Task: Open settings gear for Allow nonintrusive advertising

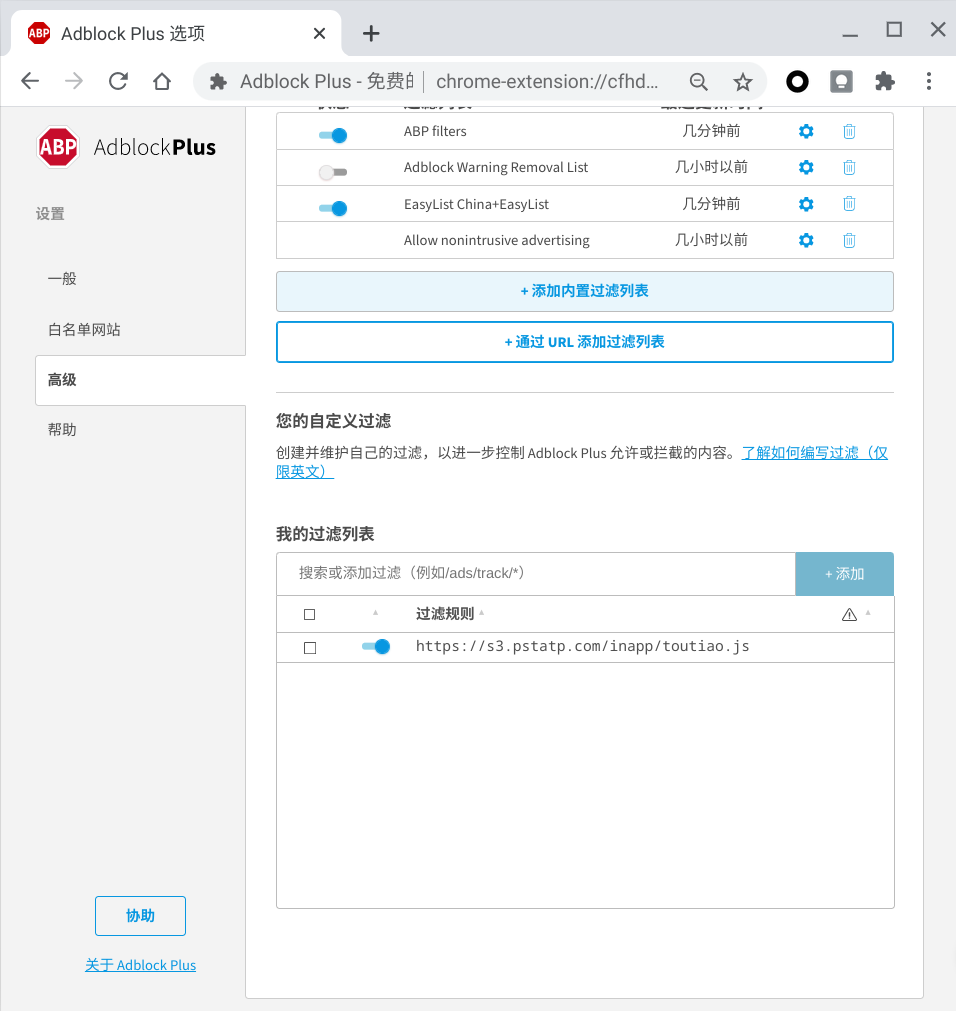Action: (806, 240)
